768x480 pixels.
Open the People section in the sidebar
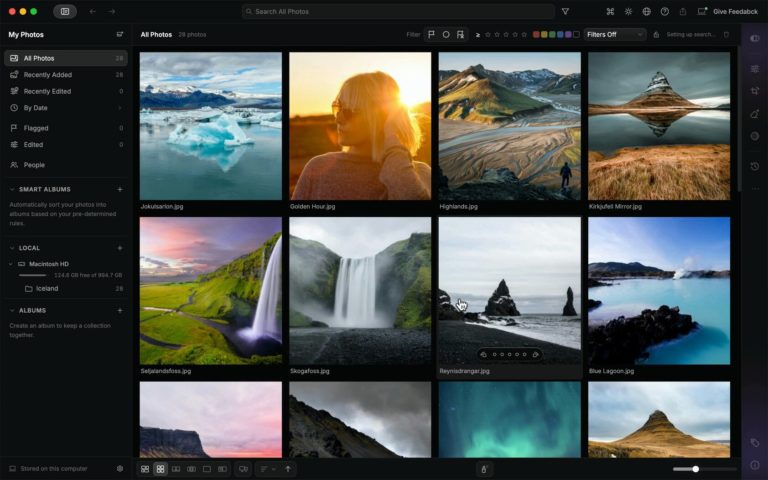click(66, 165)
